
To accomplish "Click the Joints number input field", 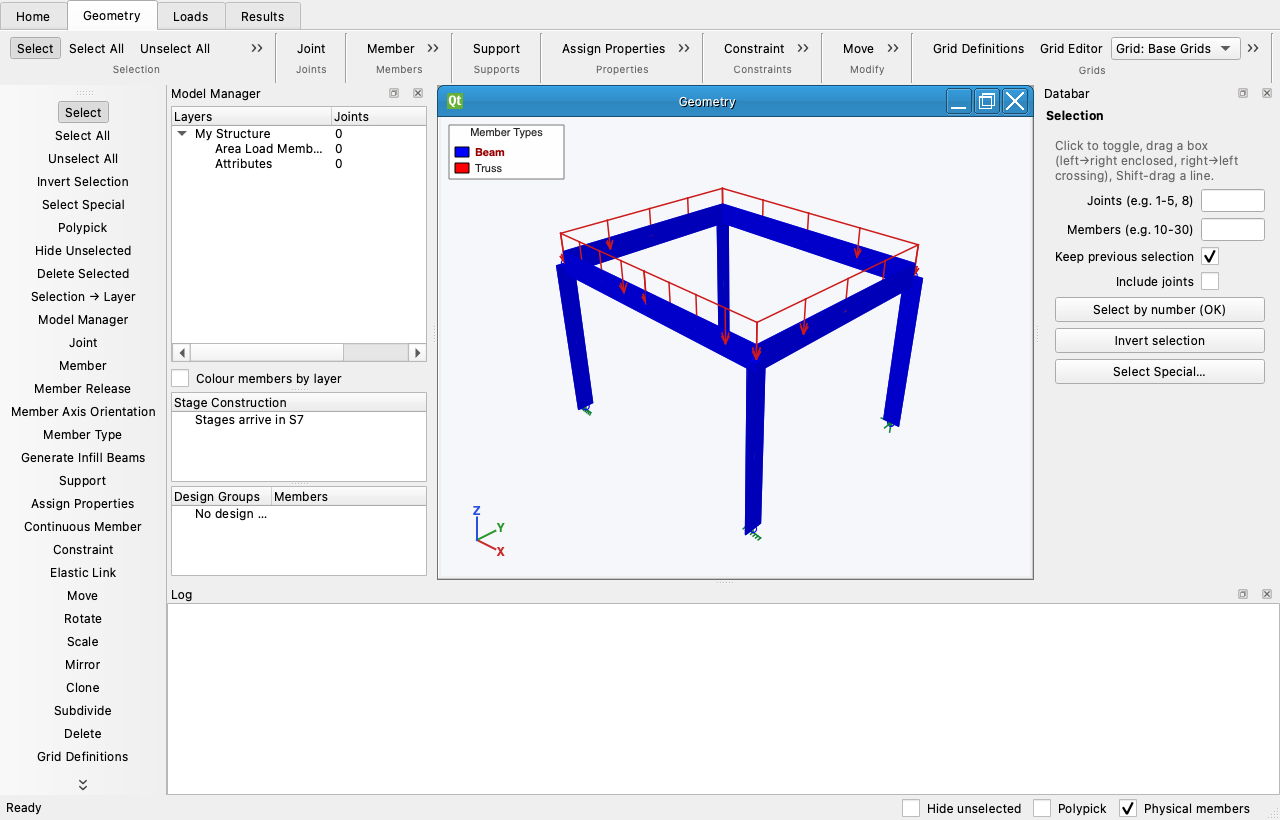I will point(1232,200).
